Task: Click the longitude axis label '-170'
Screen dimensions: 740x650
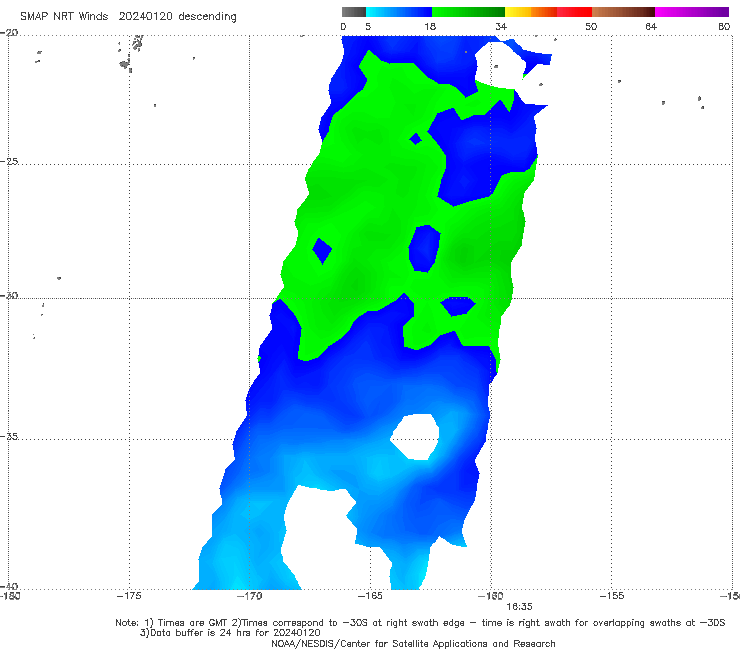Action: [x=250, y=596]
